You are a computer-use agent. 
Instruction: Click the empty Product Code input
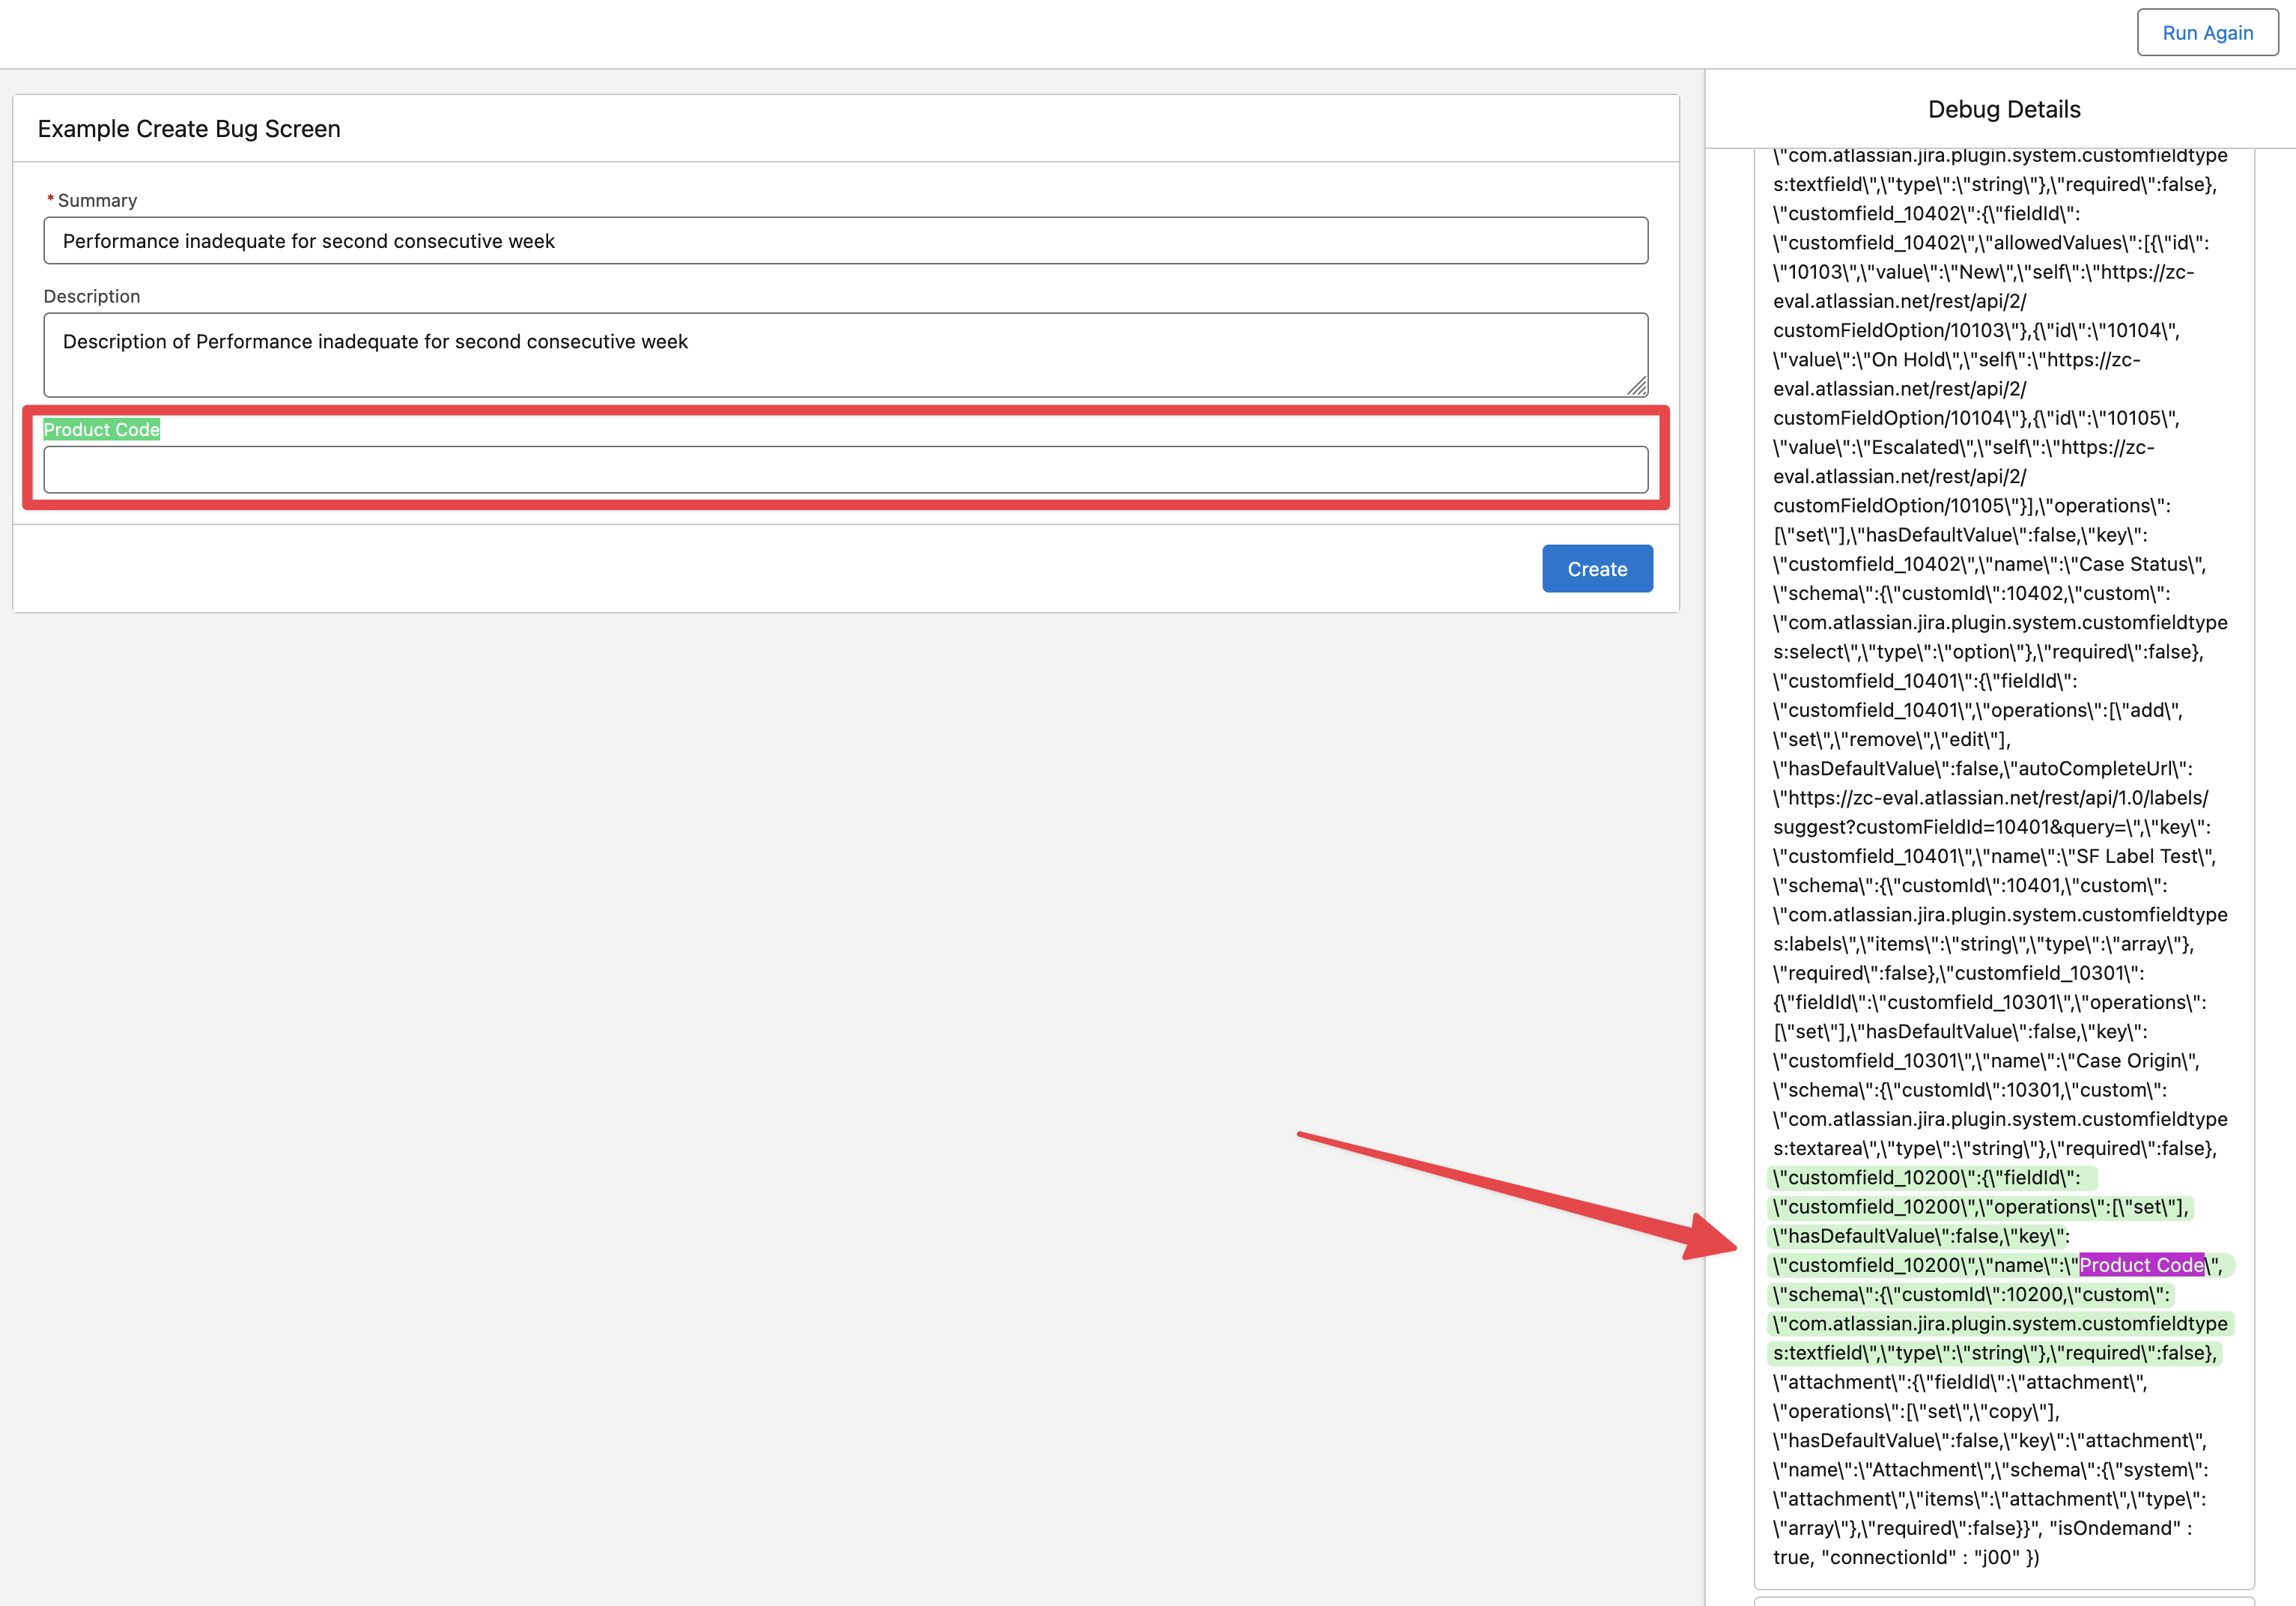[x=845, y=470]
